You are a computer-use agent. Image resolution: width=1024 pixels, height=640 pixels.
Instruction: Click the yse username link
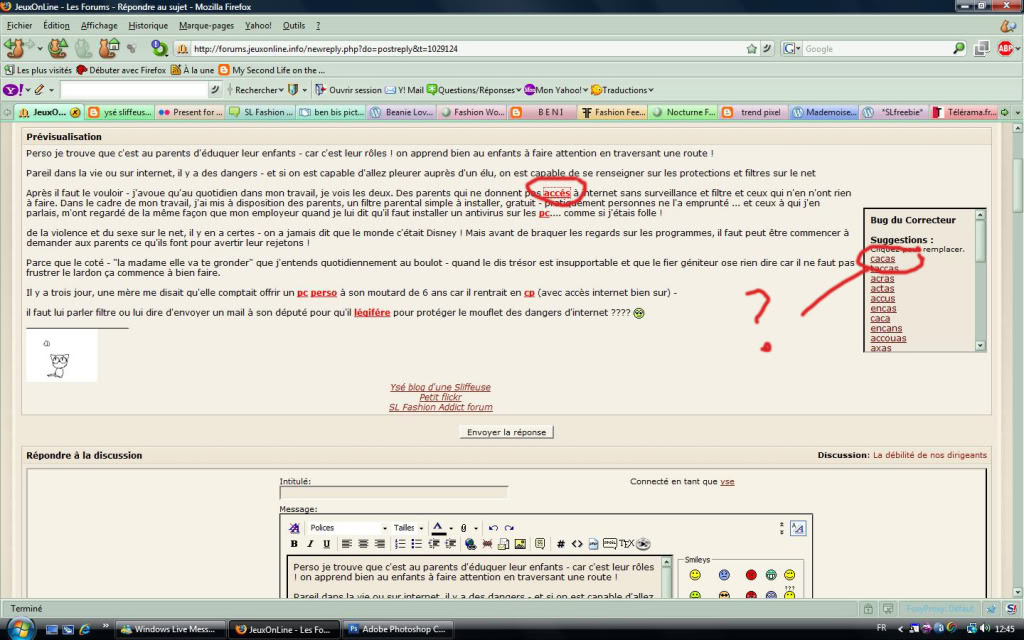[x=727, y=481]
